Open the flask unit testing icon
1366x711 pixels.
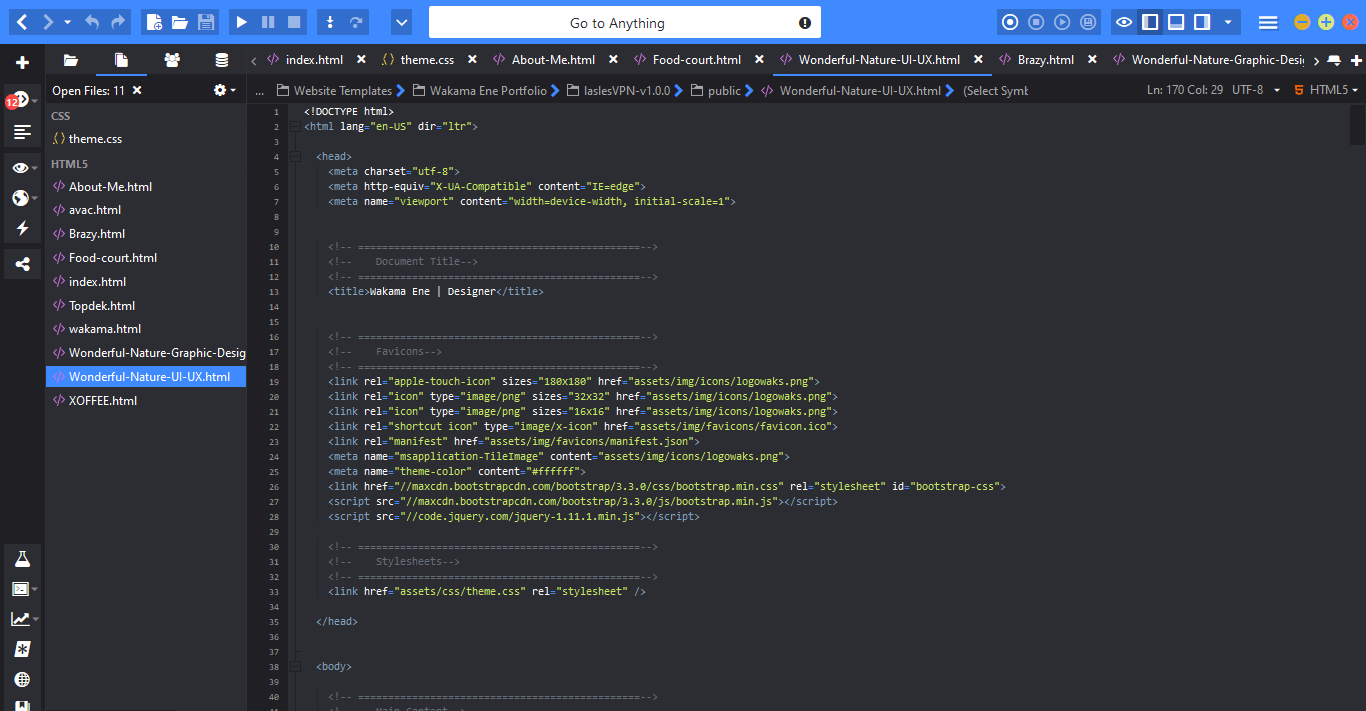coord(22,559)
